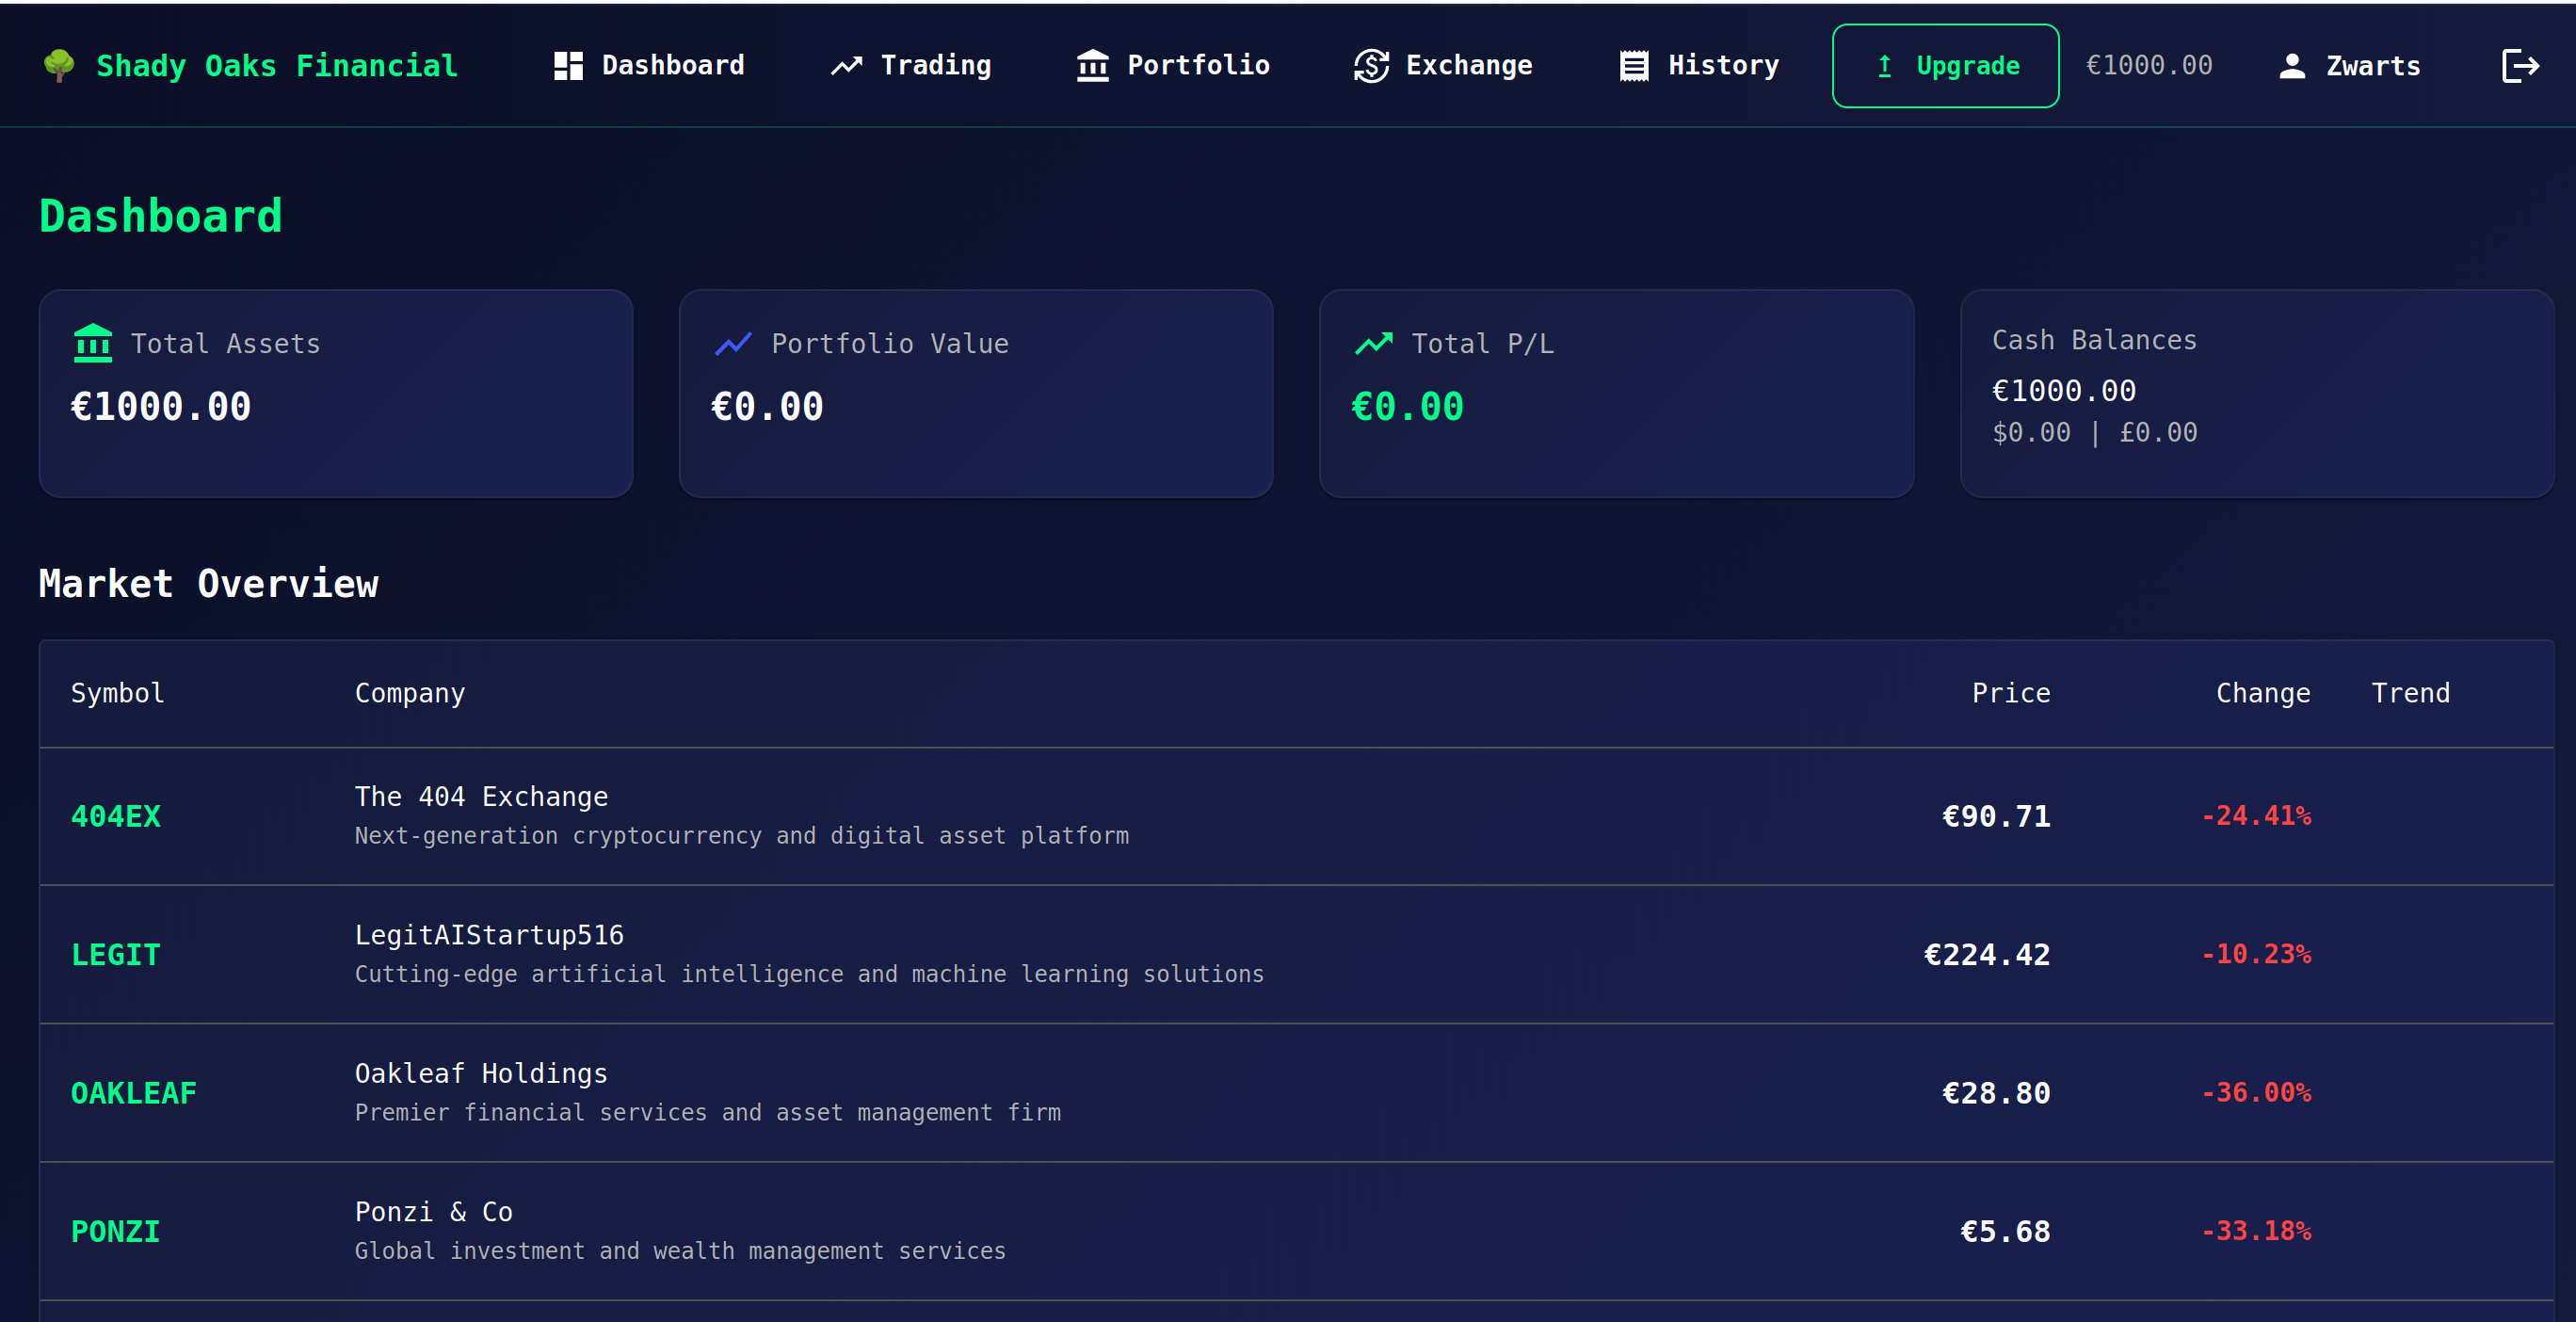
Task: Click the Portfolio Value chart line icon
Action: 733,343
